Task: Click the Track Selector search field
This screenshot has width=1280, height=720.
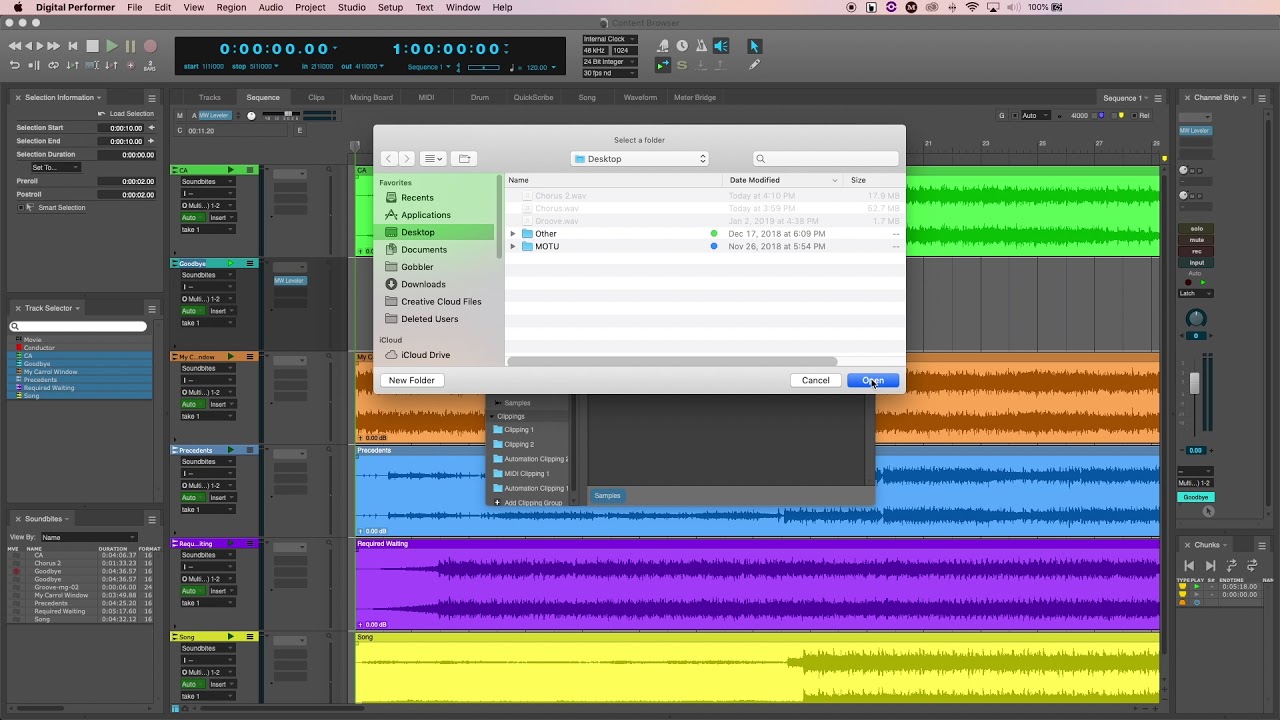Action: (x=78, y=326)
